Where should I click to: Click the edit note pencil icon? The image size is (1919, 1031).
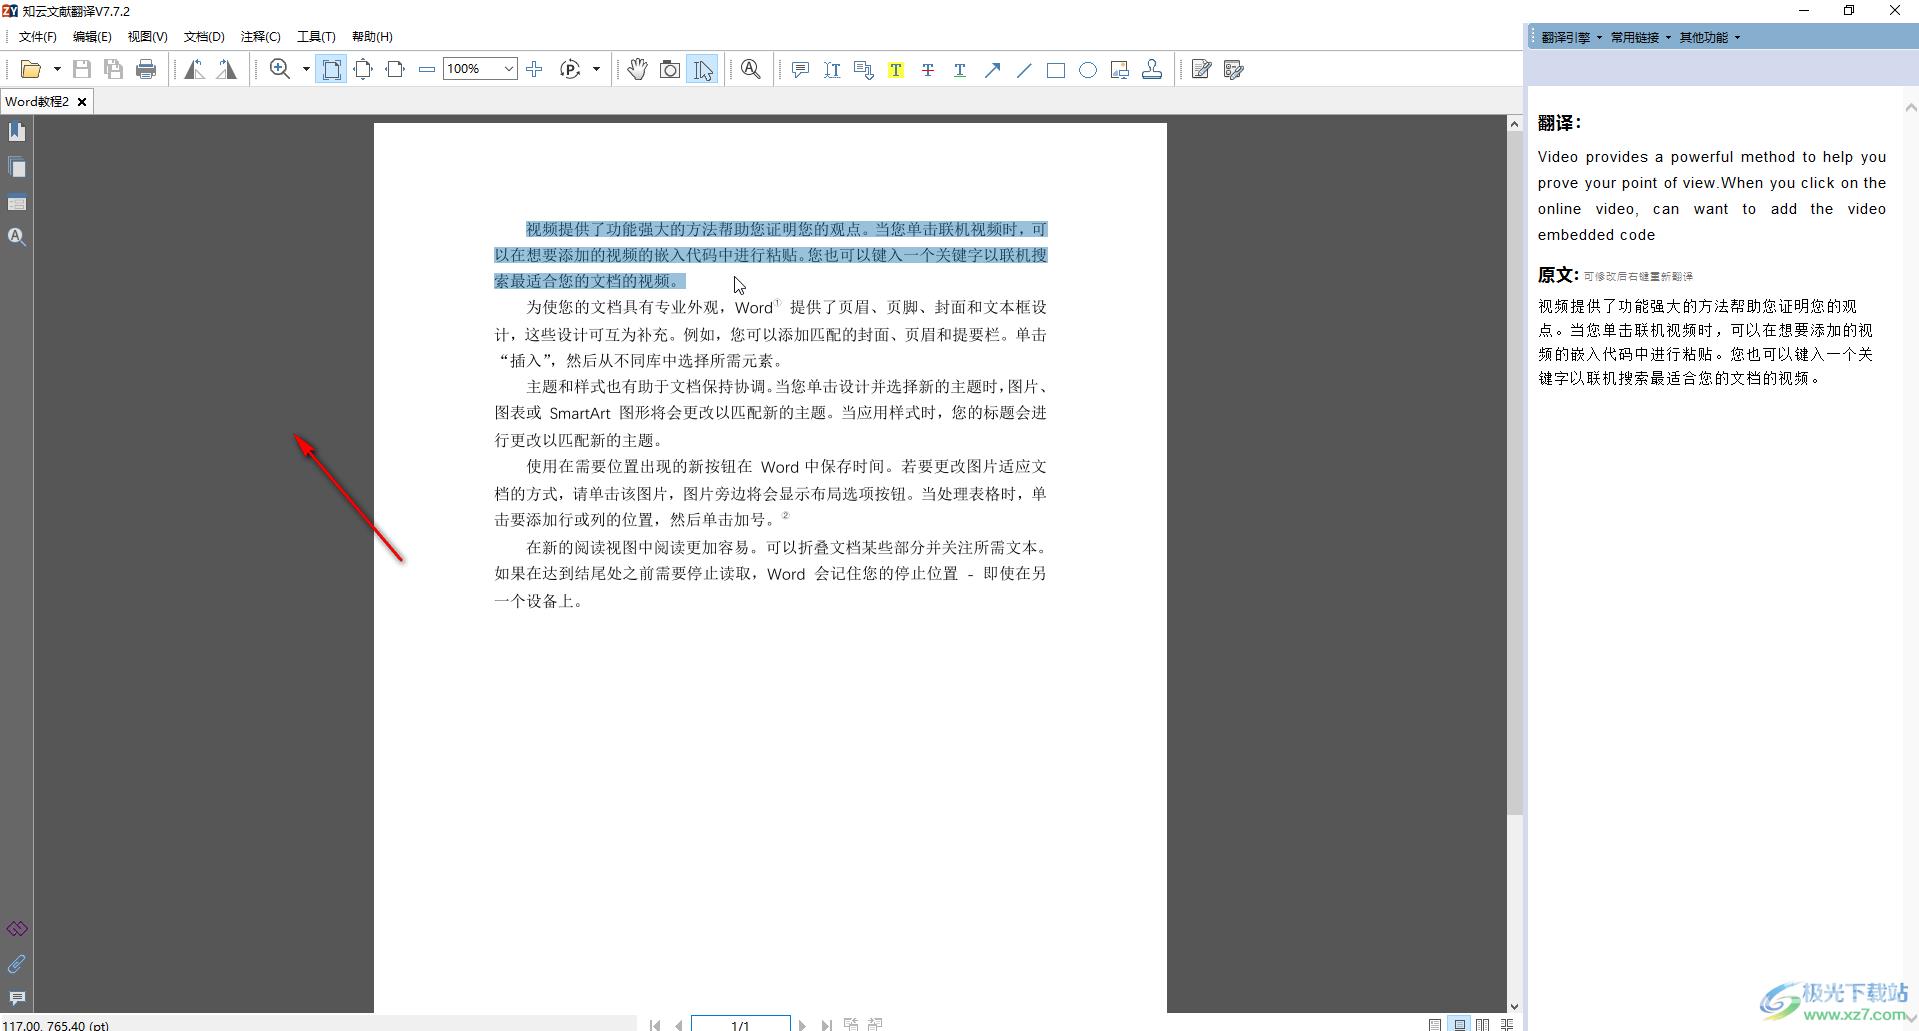pyautogui.click(x=1202, y=69)
